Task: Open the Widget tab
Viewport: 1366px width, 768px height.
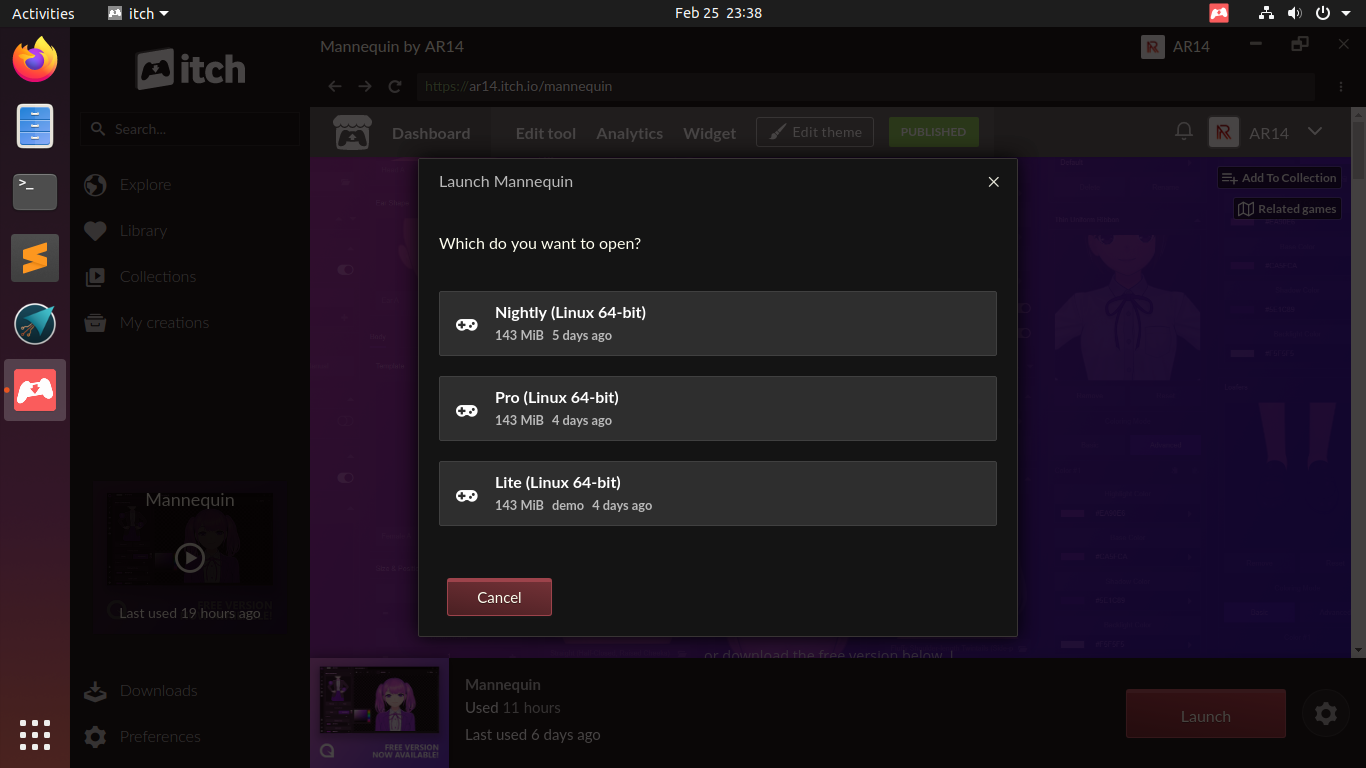Action: [x=710, y=133]
